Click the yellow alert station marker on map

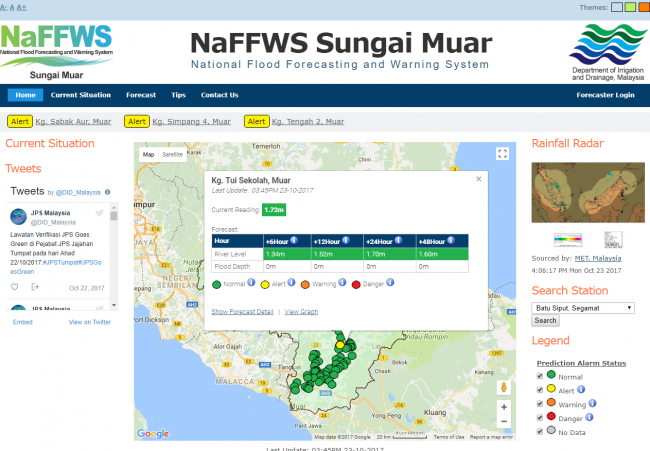pyautogui.click(x=340, y=344)
